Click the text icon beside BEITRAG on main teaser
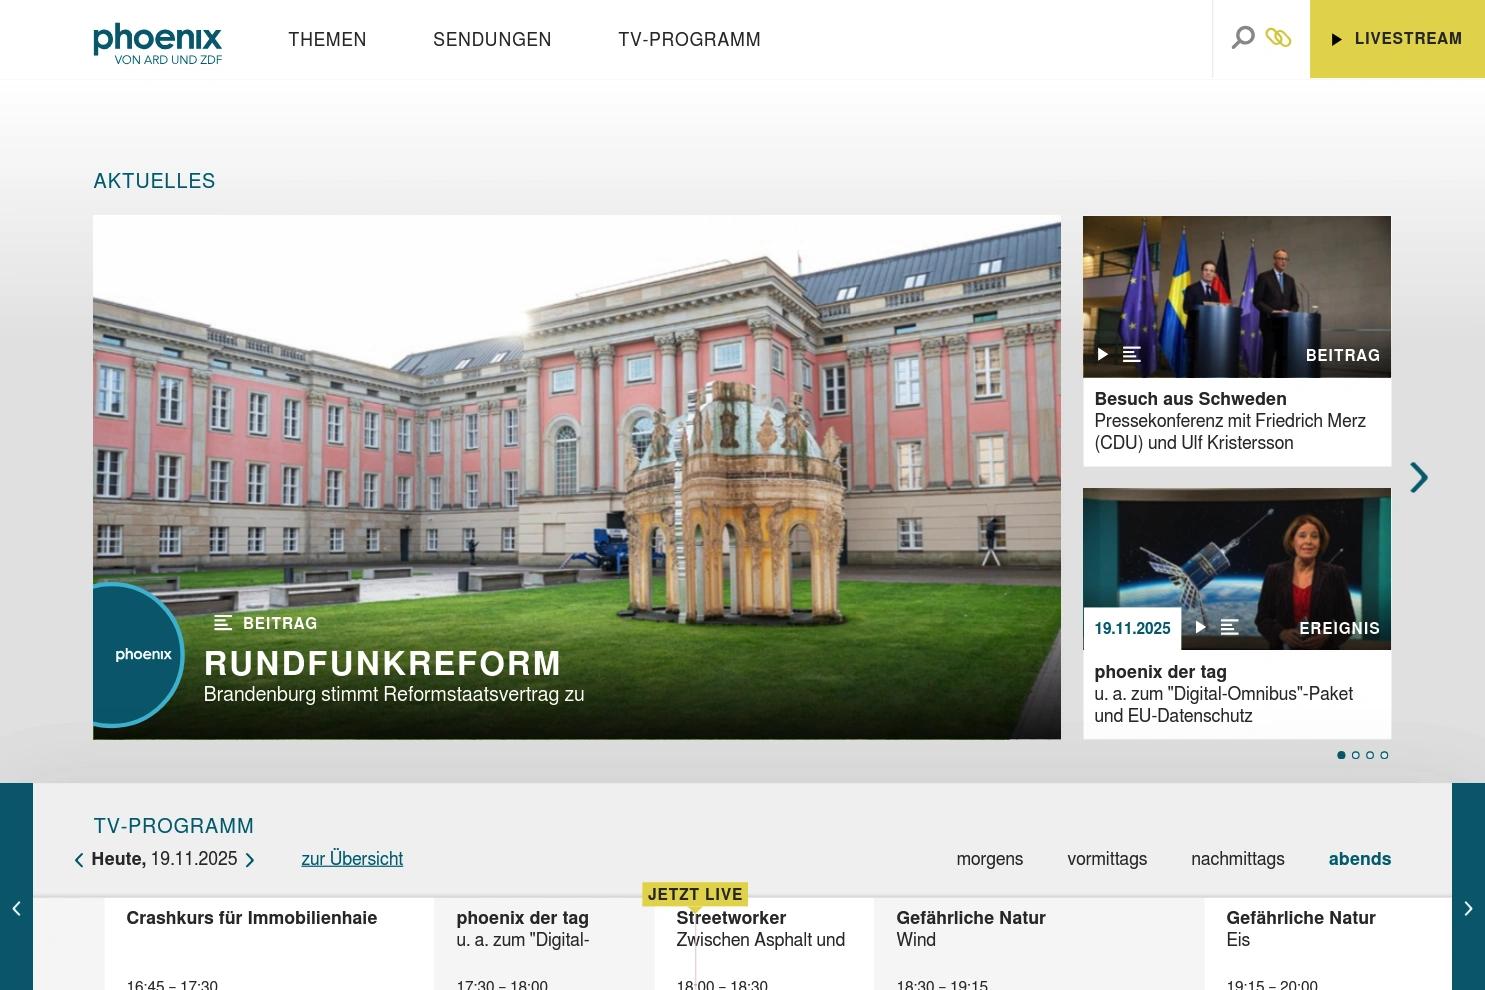 click(223, 623)
